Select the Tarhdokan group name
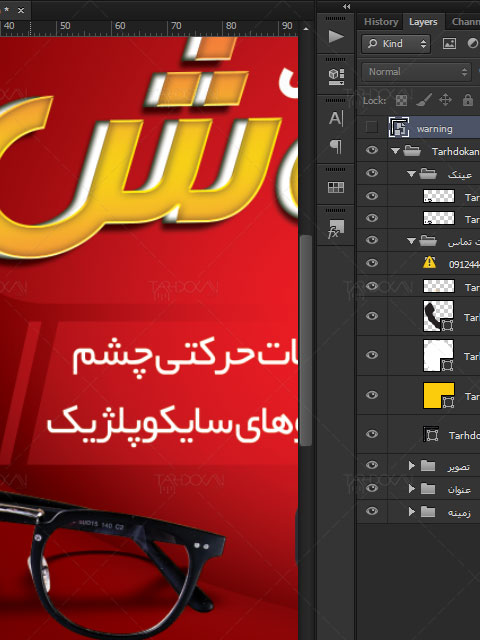480x640 pixels. (456, 151)
